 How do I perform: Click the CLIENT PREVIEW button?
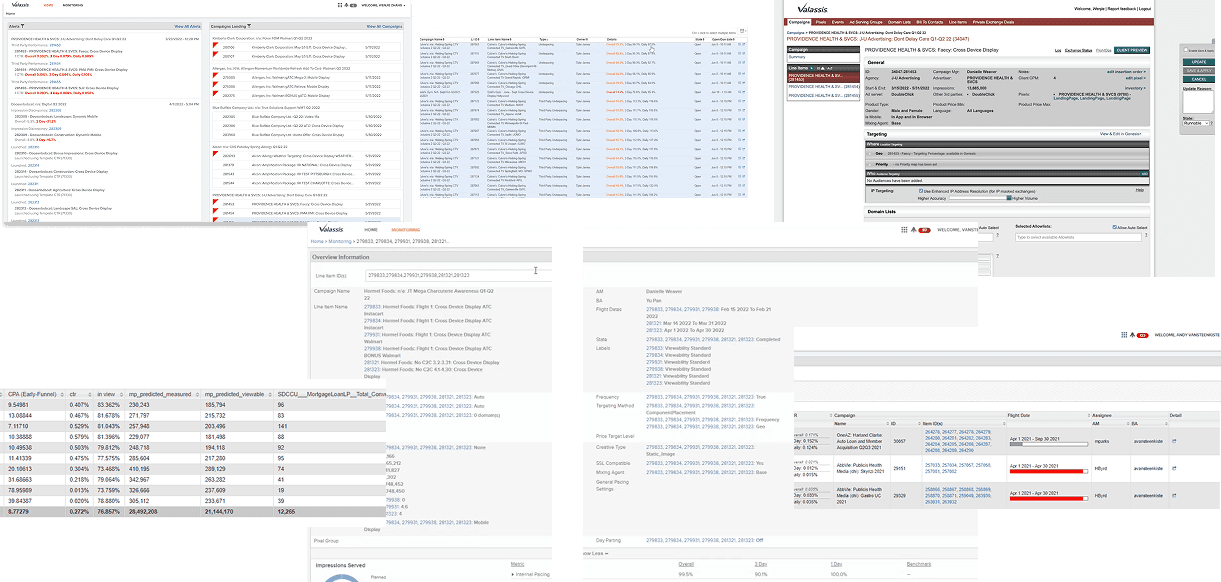(x=1132, y=50)
